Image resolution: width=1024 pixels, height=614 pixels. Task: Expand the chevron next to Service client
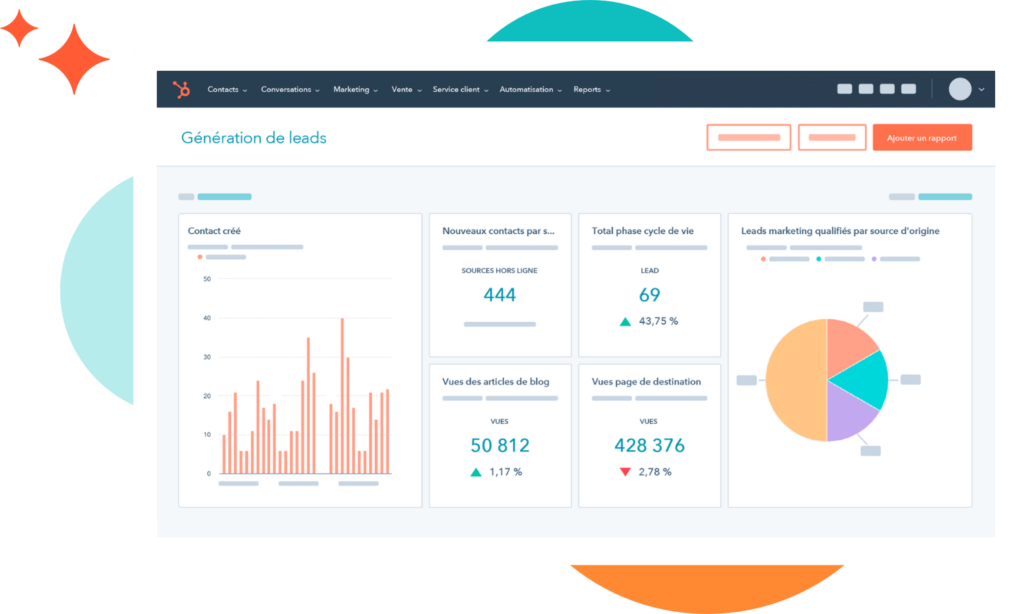tap(486, 91)
